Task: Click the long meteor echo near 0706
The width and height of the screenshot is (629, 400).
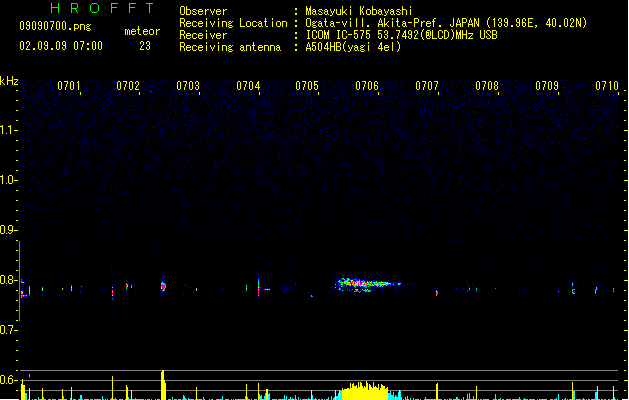Action: click(367, 284)
